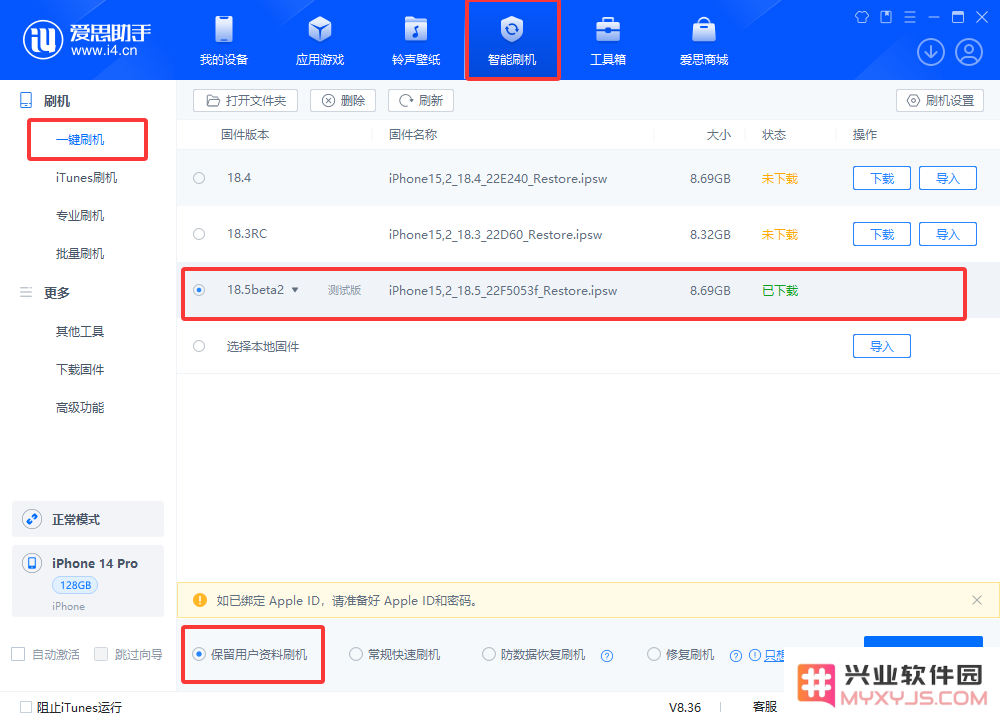Import firmware for 18.3RC row
Viewport: 1000px width, 722px height.
(948, 235)
